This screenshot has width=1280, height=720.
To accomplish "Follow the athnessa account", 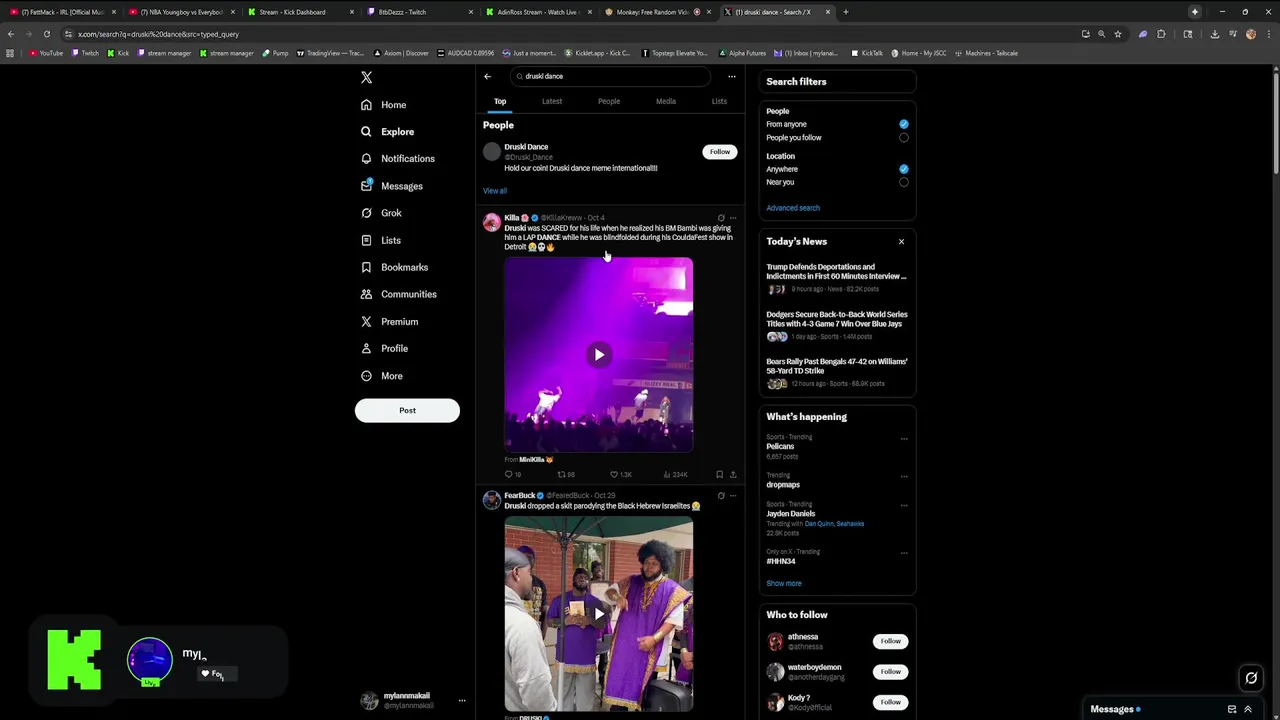I will 891,641.
